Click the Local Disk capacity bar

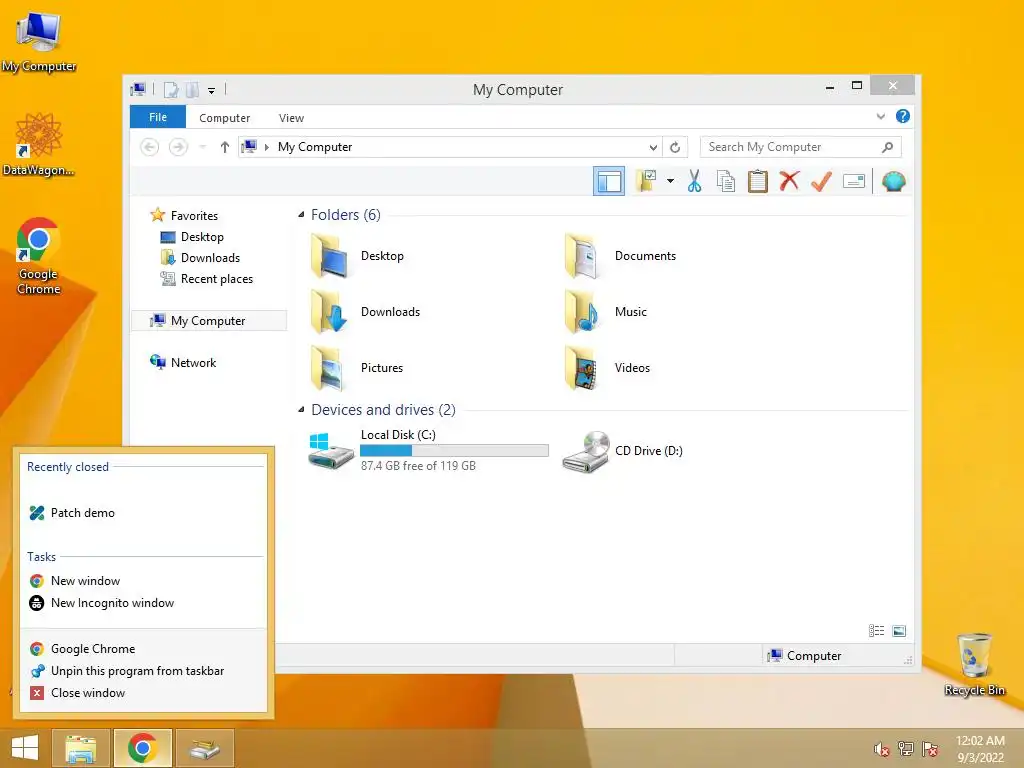point(454,451)
